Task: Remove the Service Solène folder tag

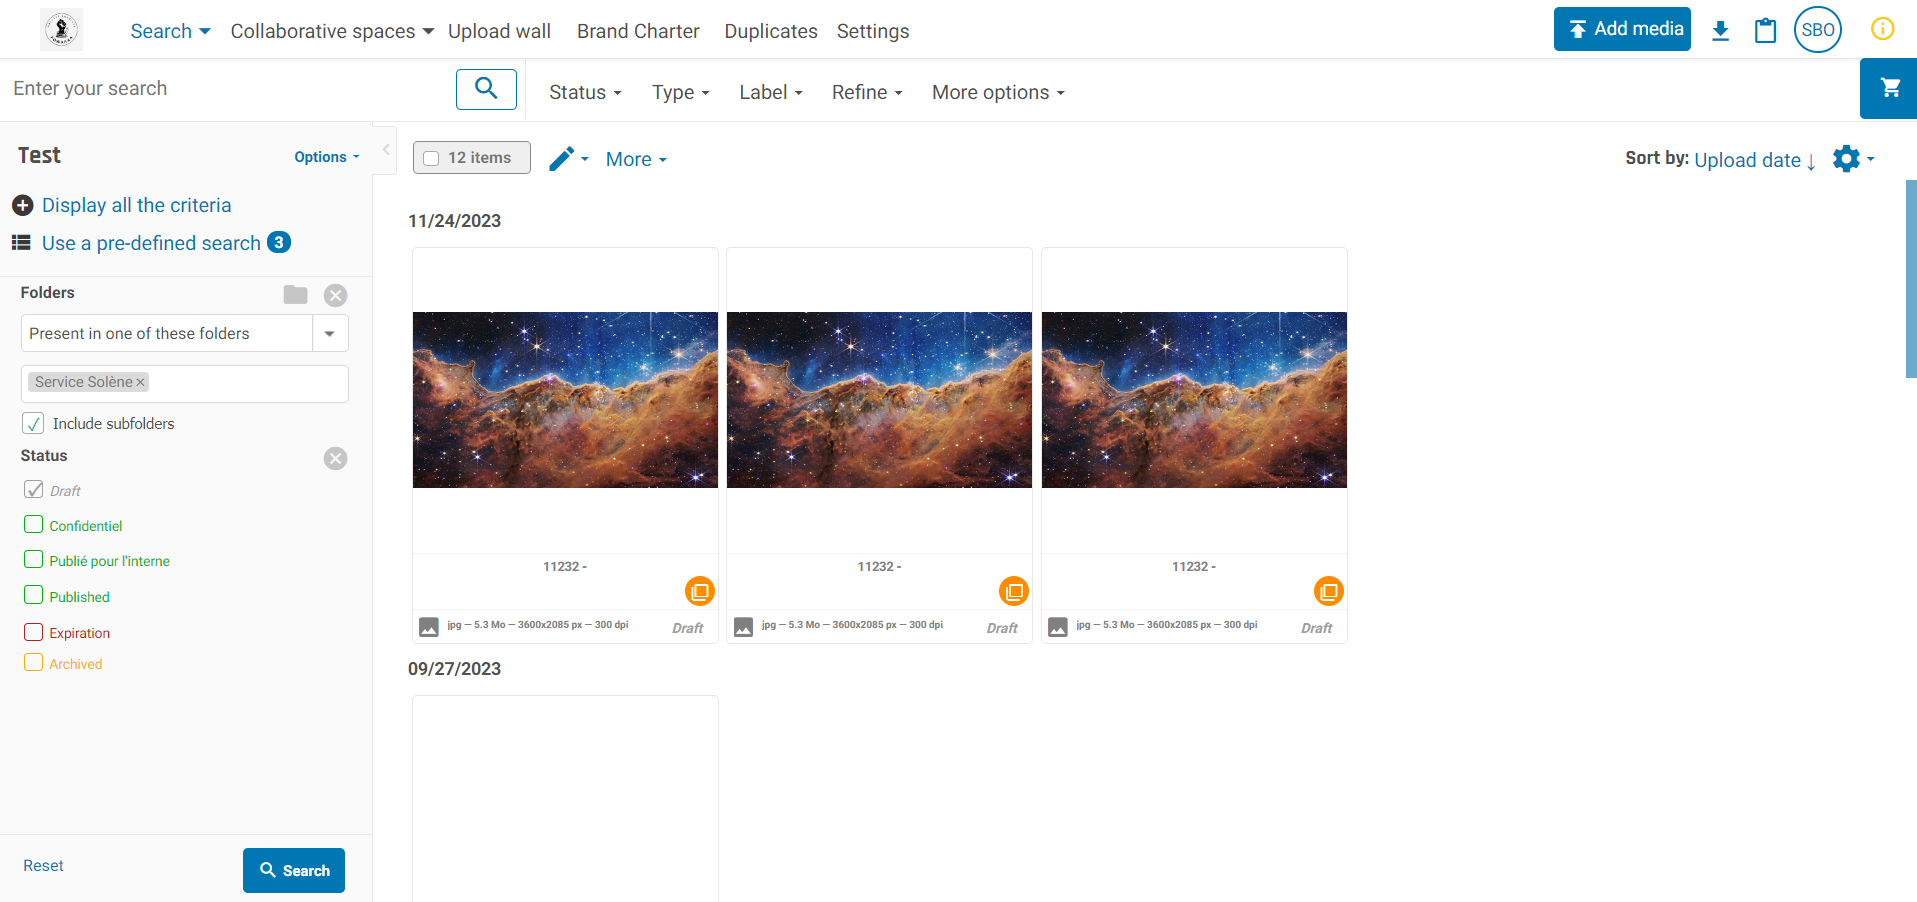Action: [141, 382]
